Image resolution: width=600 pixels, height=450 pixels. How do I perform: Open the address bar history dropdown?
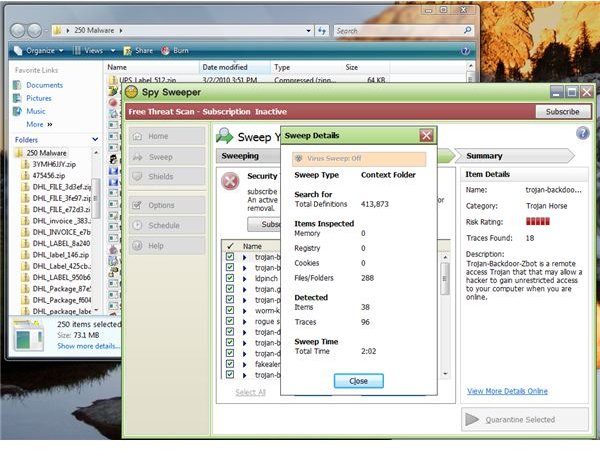tap(308, 31)
